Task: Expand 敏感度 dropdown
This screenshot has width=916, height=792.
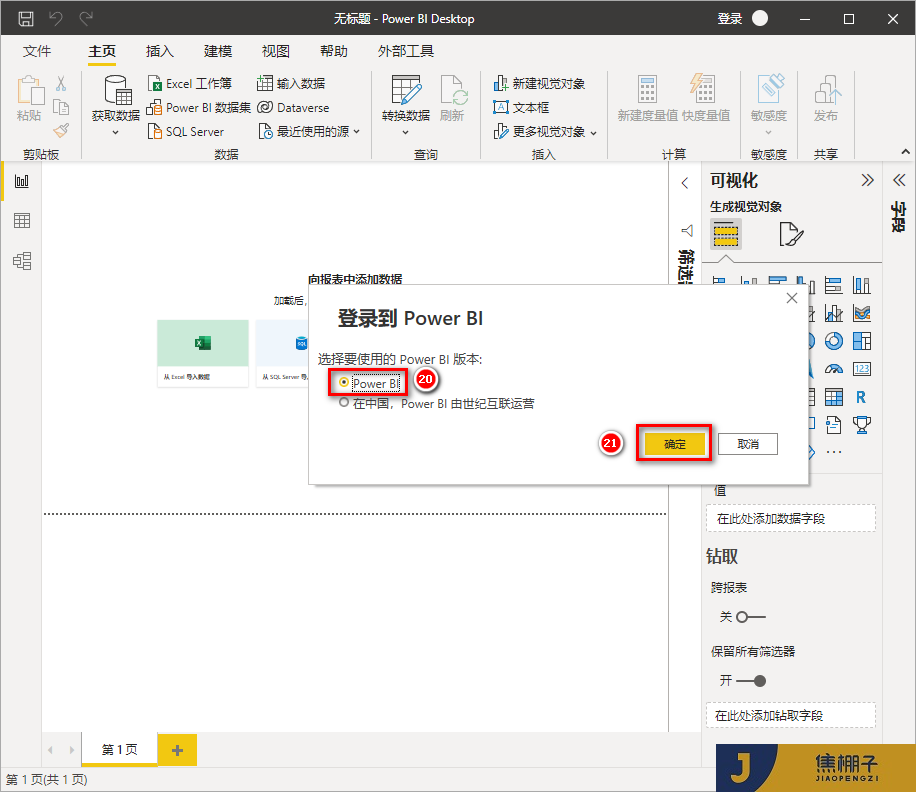Action: pyautogui.click(x=769, y=133)
